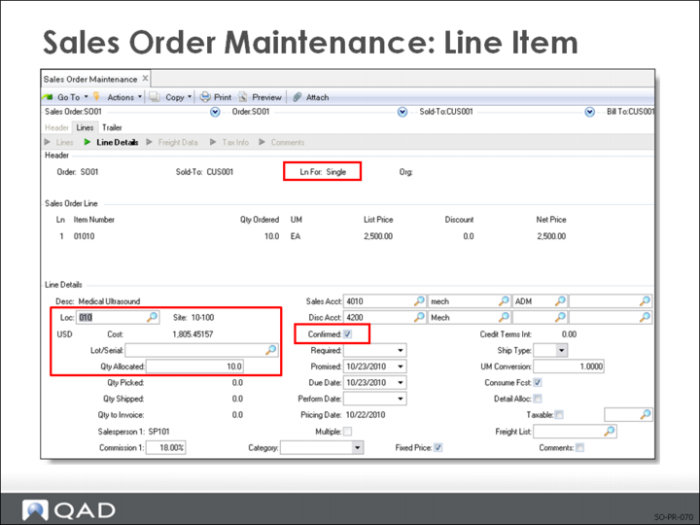Click the Medical Ultrasound description text
The image size is (700, 525).
[109, 301]
